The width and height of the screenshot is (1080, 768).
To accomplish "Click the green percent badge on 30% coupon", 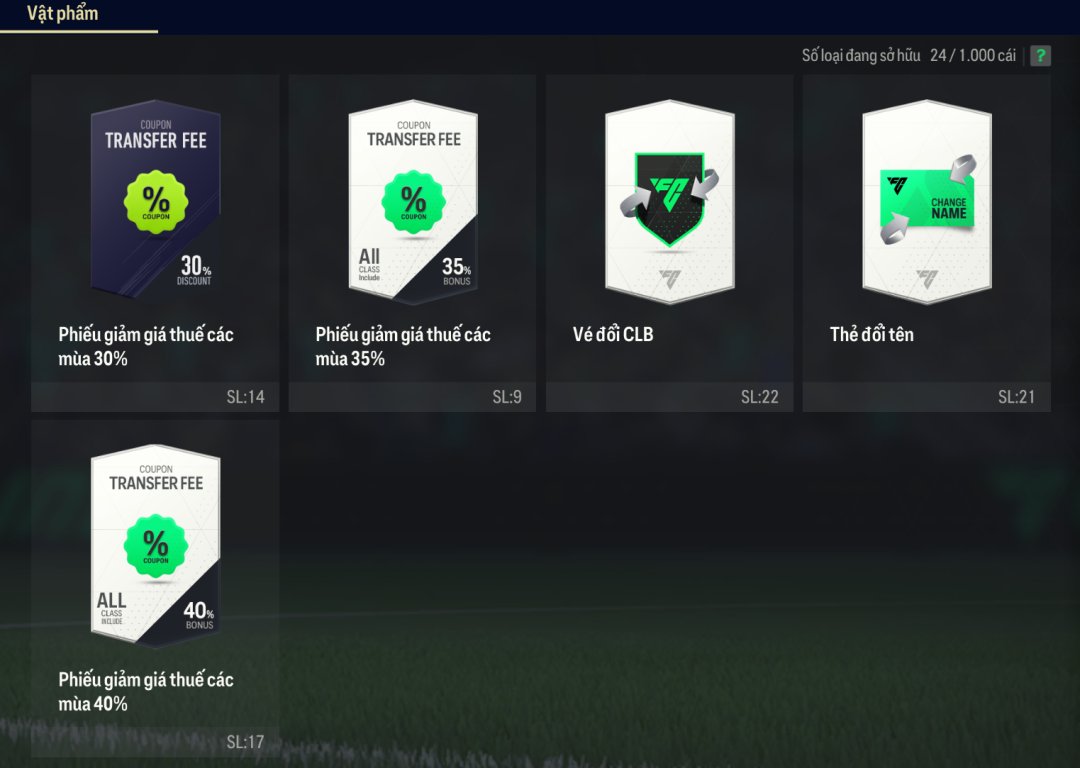I will [156, 202].
